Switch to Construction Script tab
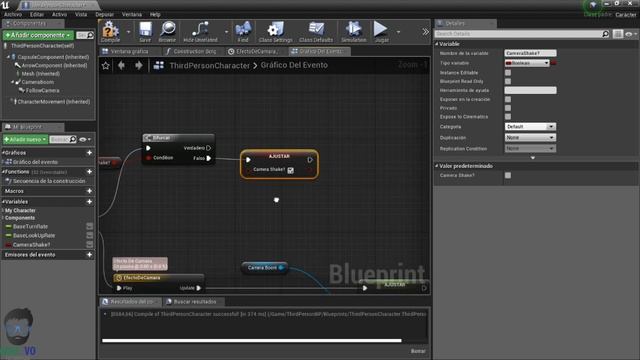The height and width of the screenshot is (360, 640). [194, 51]
